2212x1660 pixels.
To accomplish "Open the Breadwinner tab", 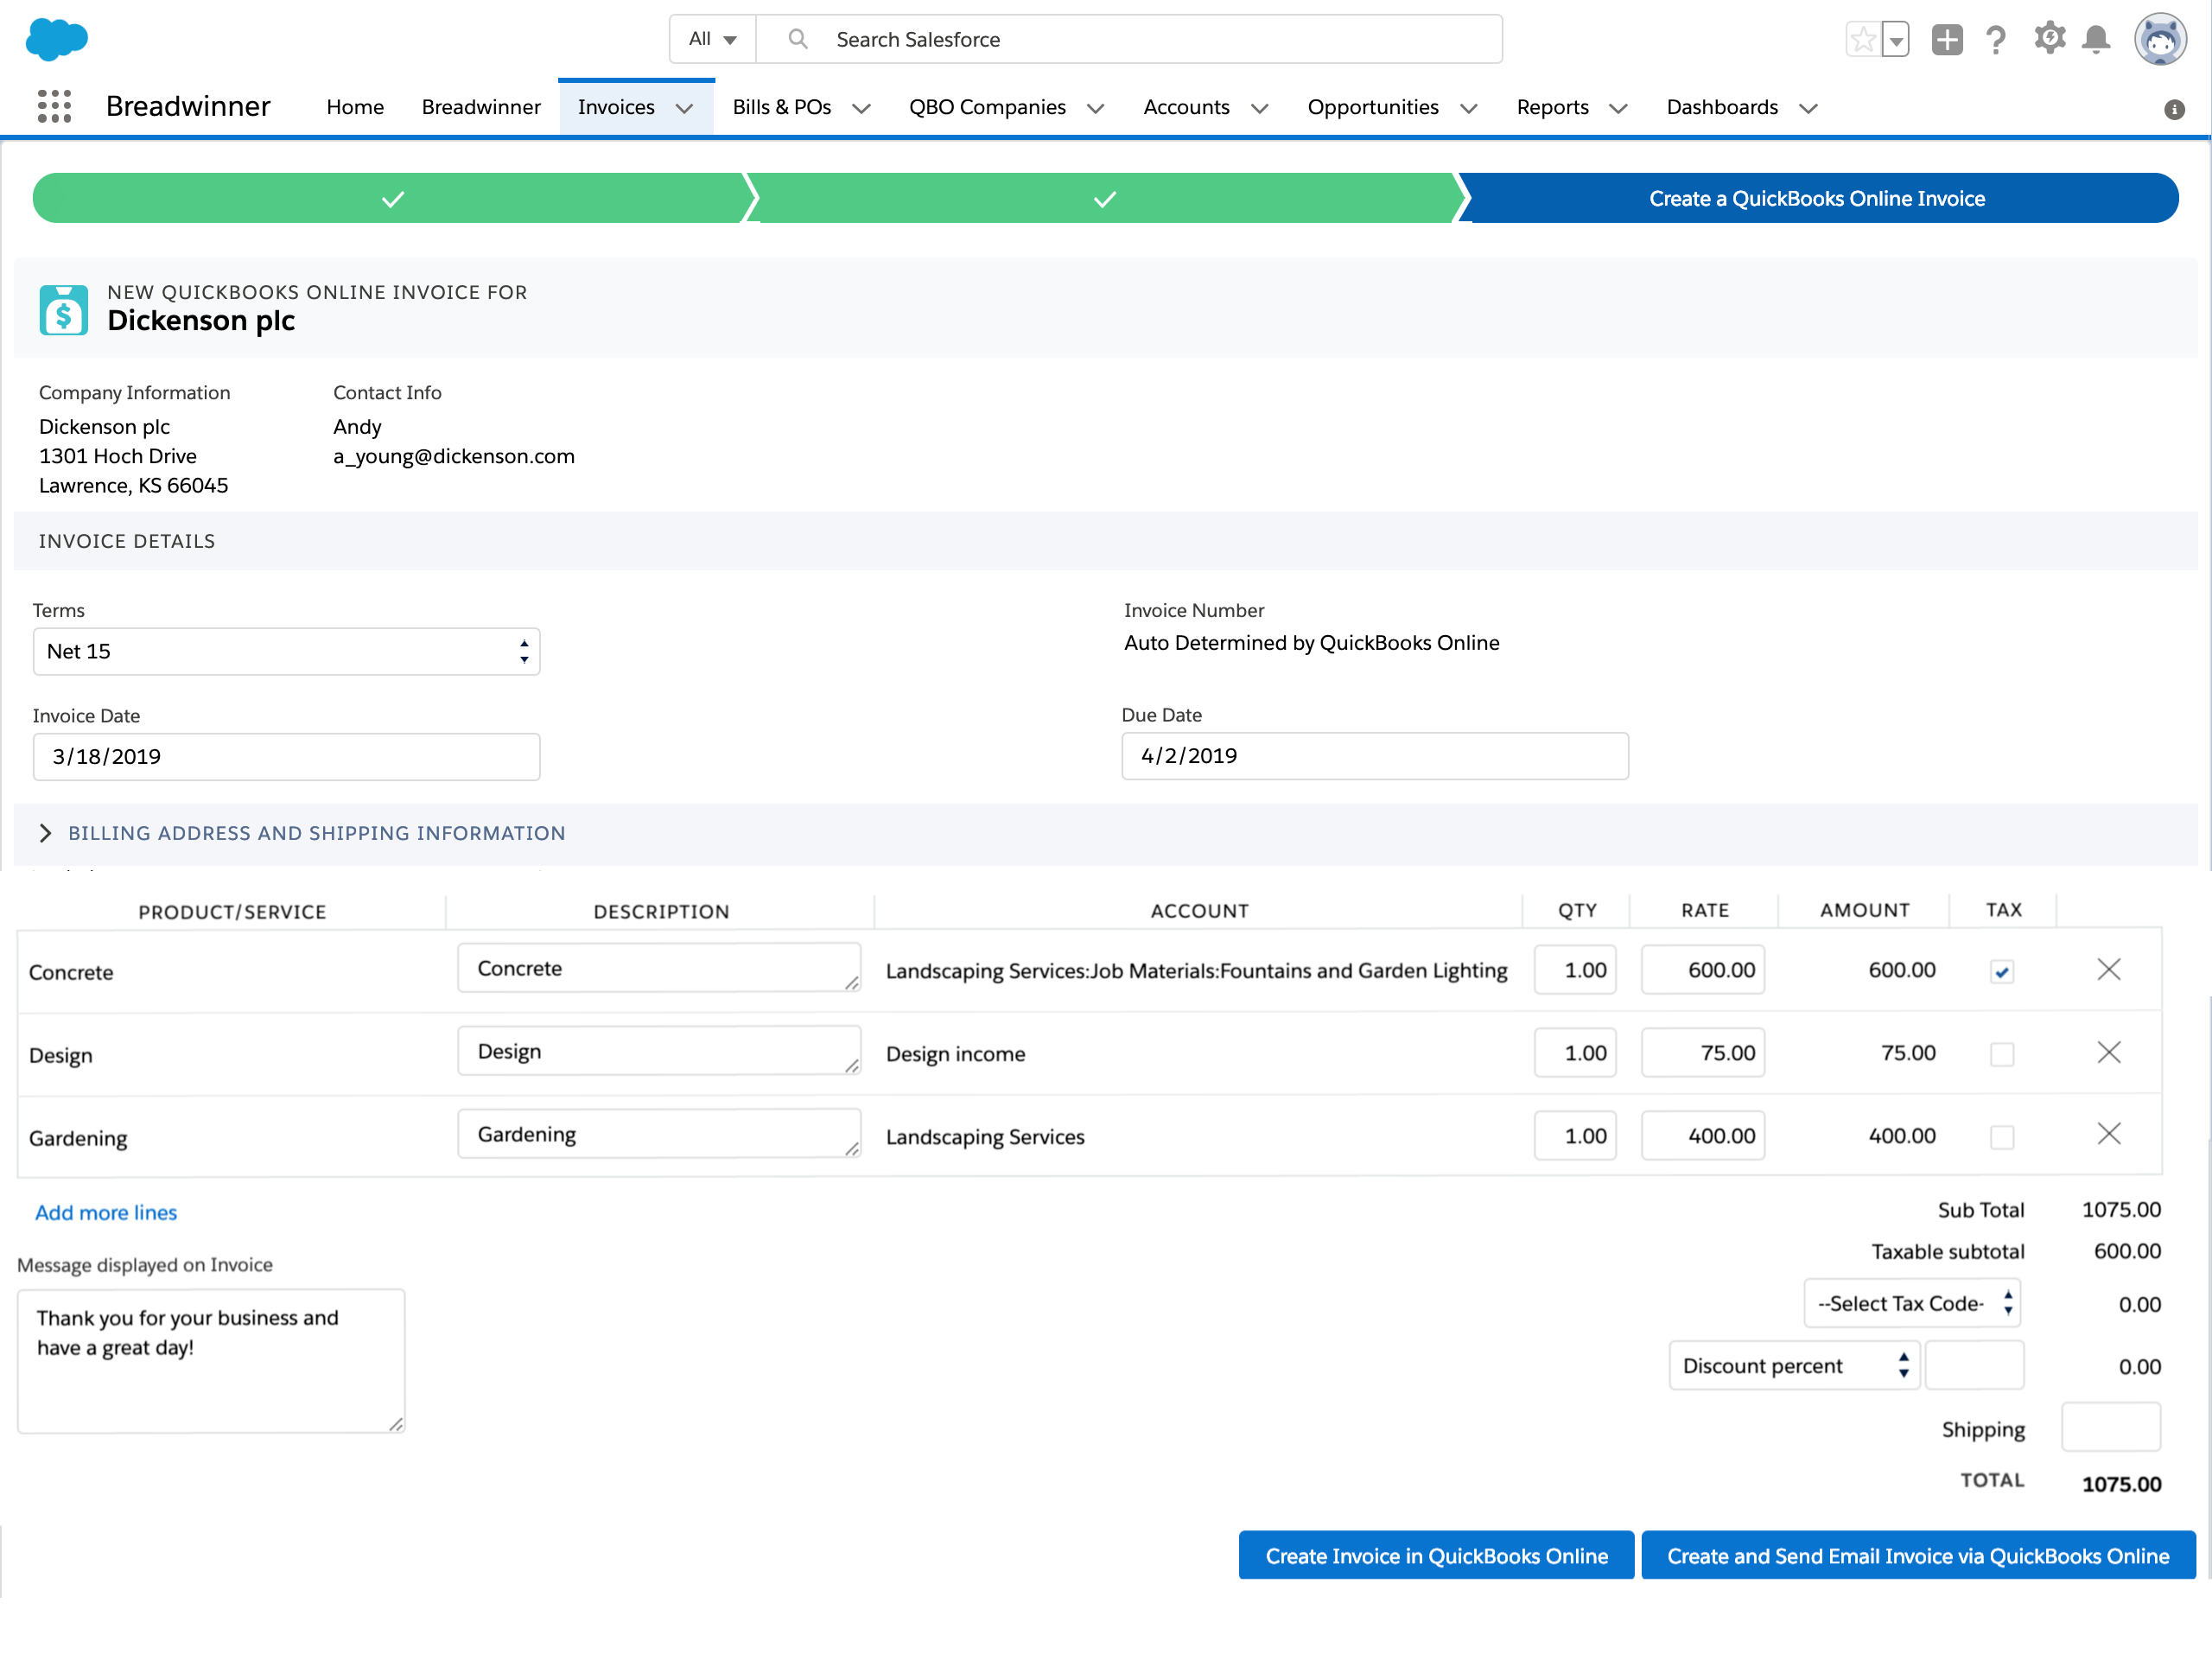I will click(481, 107).
